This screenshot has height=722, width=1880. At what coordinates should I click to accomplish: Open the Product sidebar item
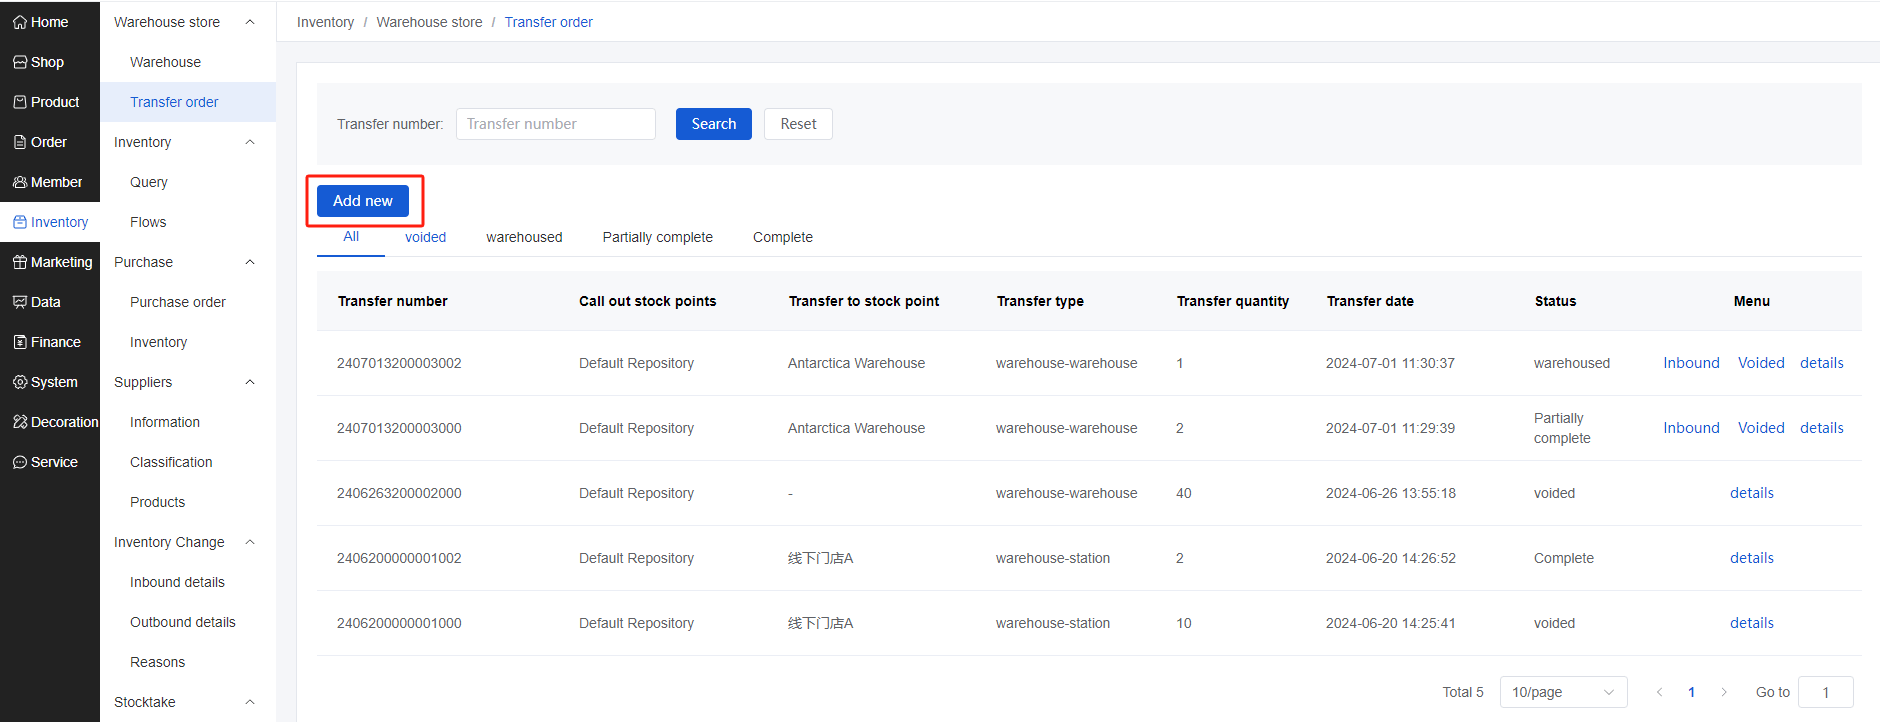click(50, 102)
